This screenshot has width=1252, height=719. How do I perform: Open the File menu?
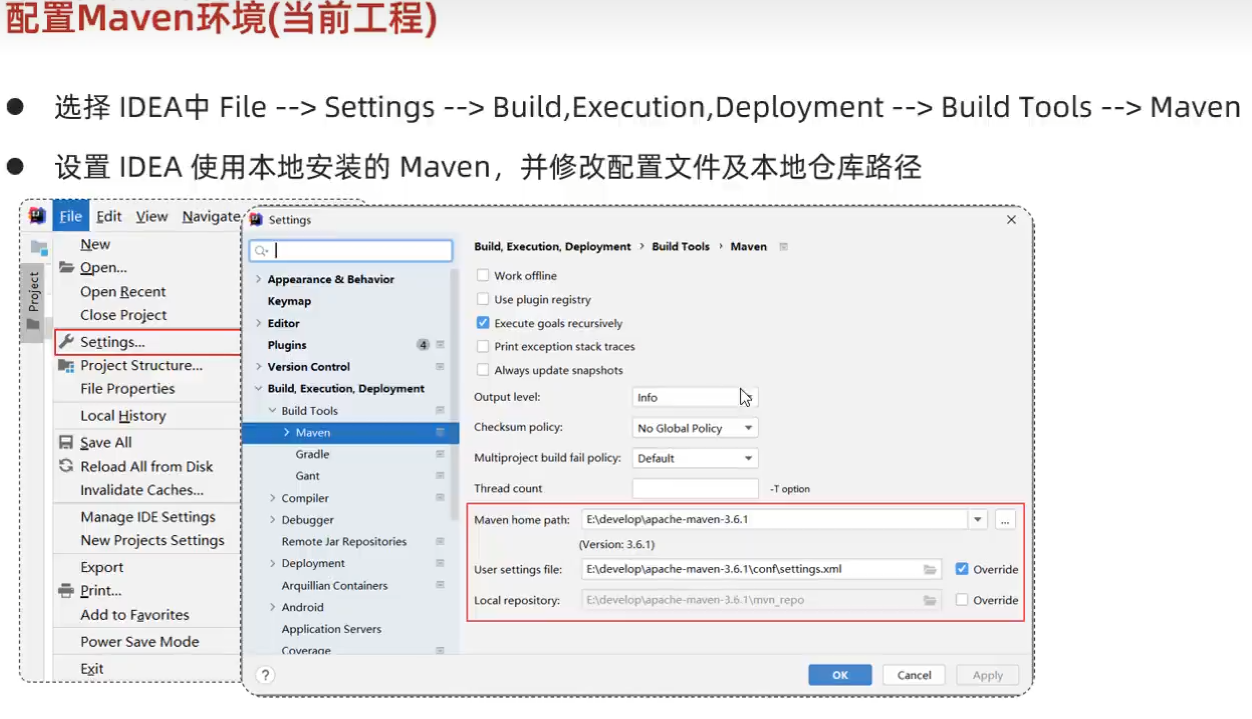70,216
